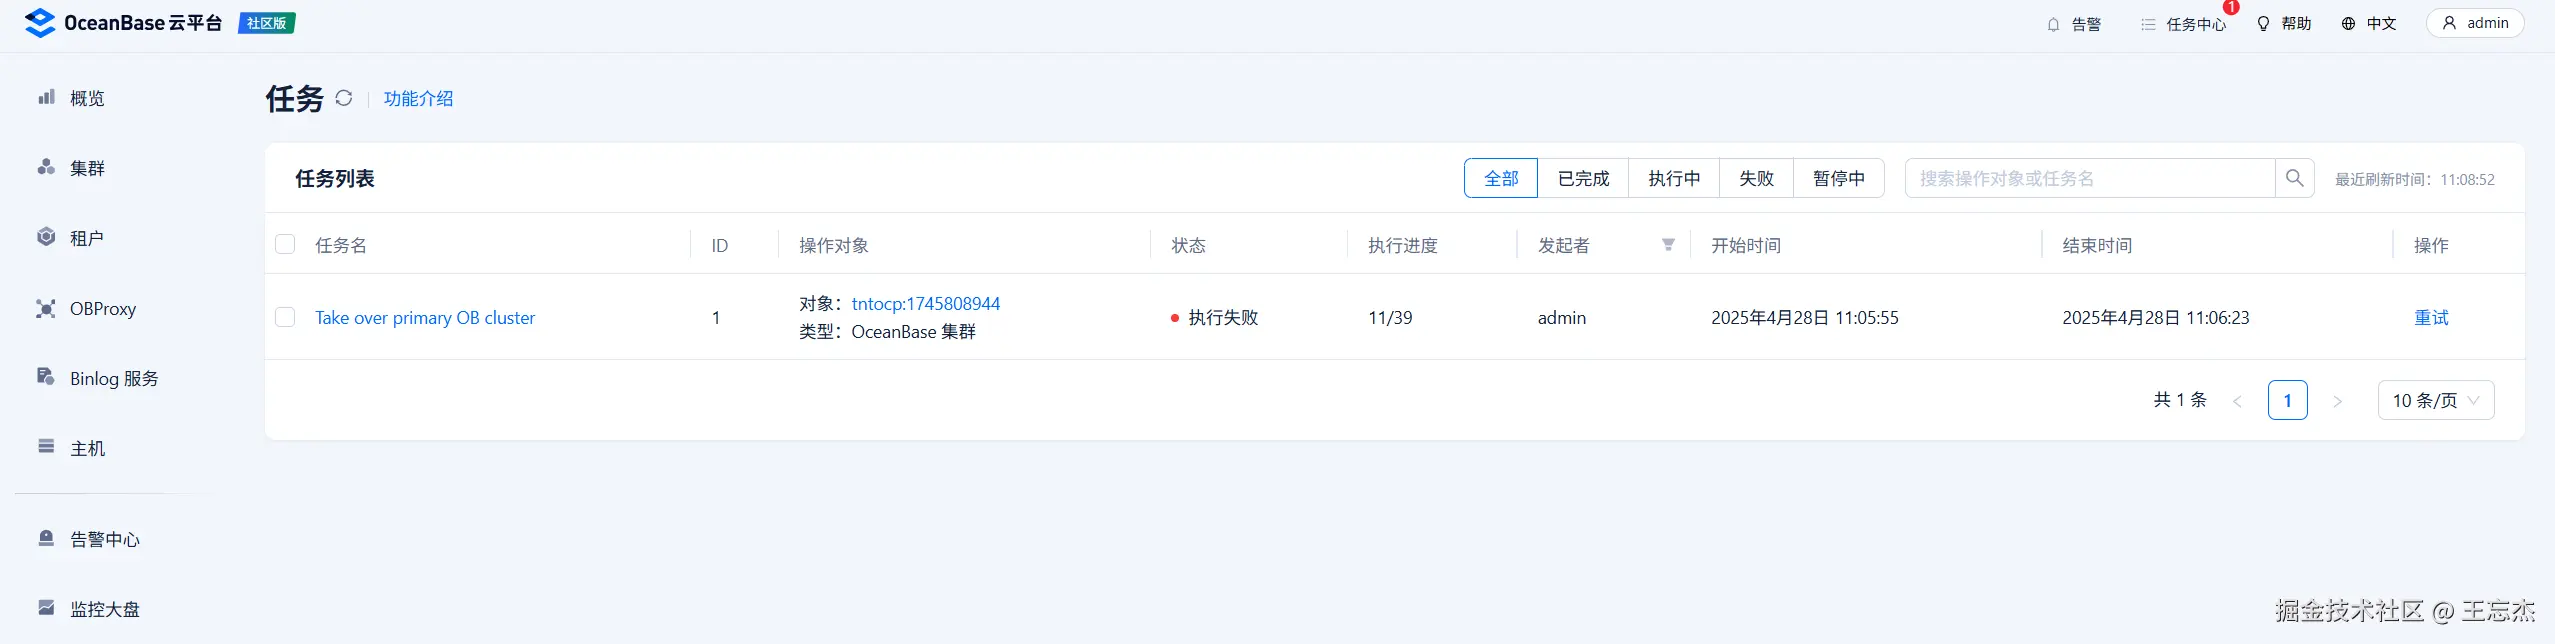Screen dimensions: 2555x644
Task: Go to 主机 in the side menu
Action: click(x=87, y=448)
